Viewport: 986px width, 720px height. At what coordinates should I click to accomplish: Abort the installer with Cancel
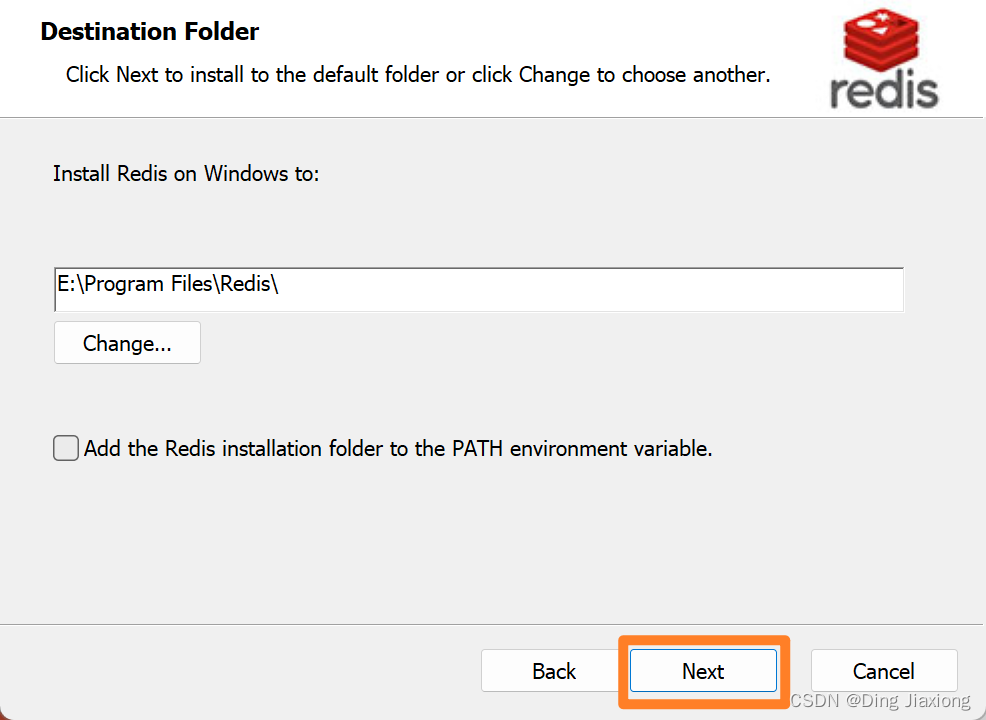pyautogui.click(x=884, y=671)
